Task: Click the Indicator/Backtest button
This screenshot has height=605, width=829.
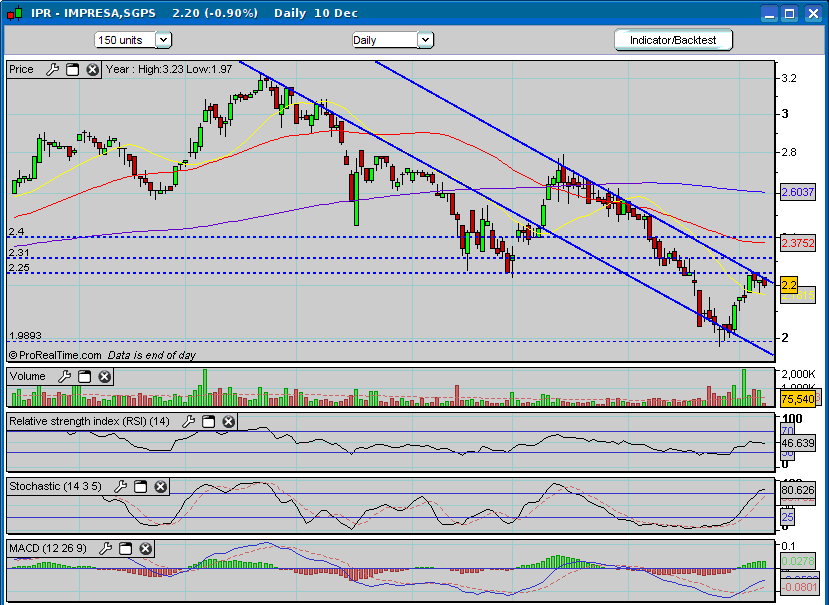Action: point(673,40)
